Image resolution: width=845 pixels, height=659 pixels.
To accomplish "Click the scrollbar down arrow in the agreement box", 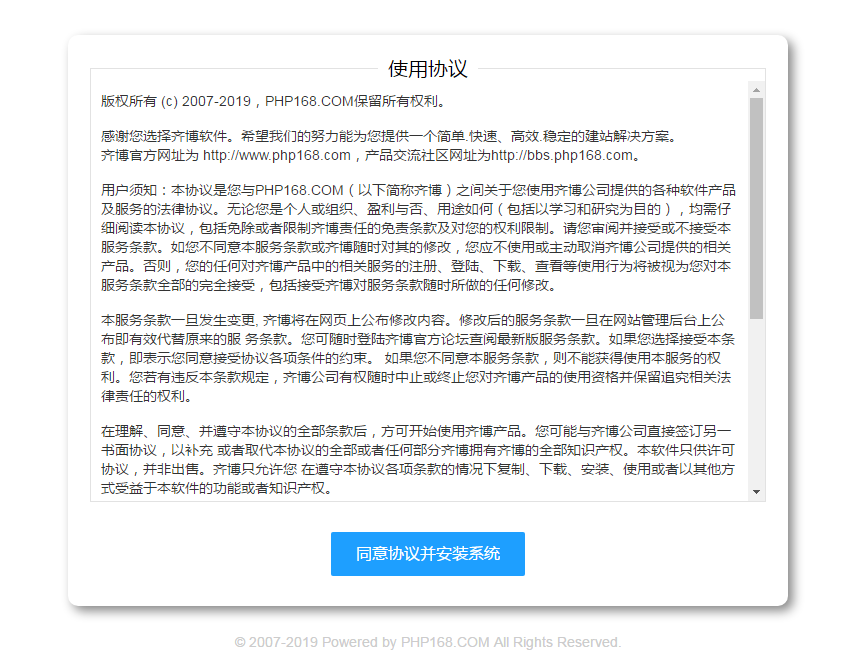I will (756, 491).
